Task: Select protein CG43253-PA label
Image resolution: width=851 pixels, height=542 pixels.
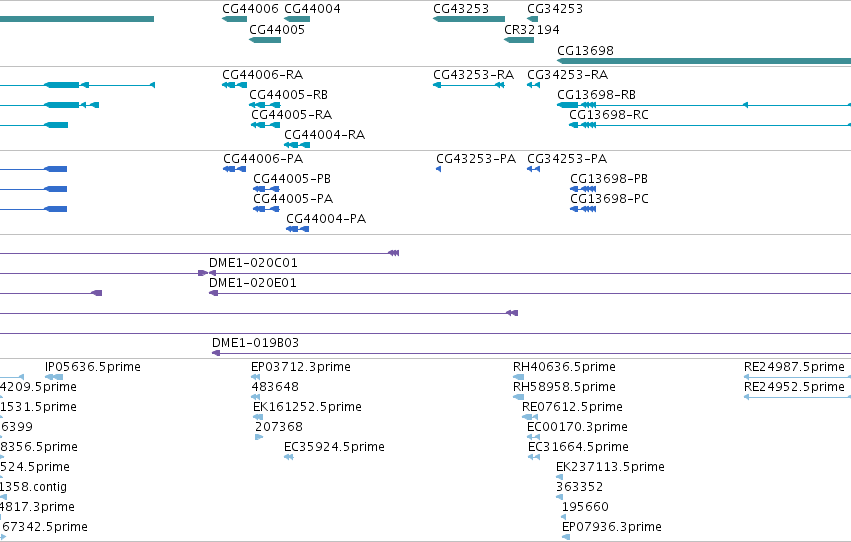Action: click(x=476, y=158)
